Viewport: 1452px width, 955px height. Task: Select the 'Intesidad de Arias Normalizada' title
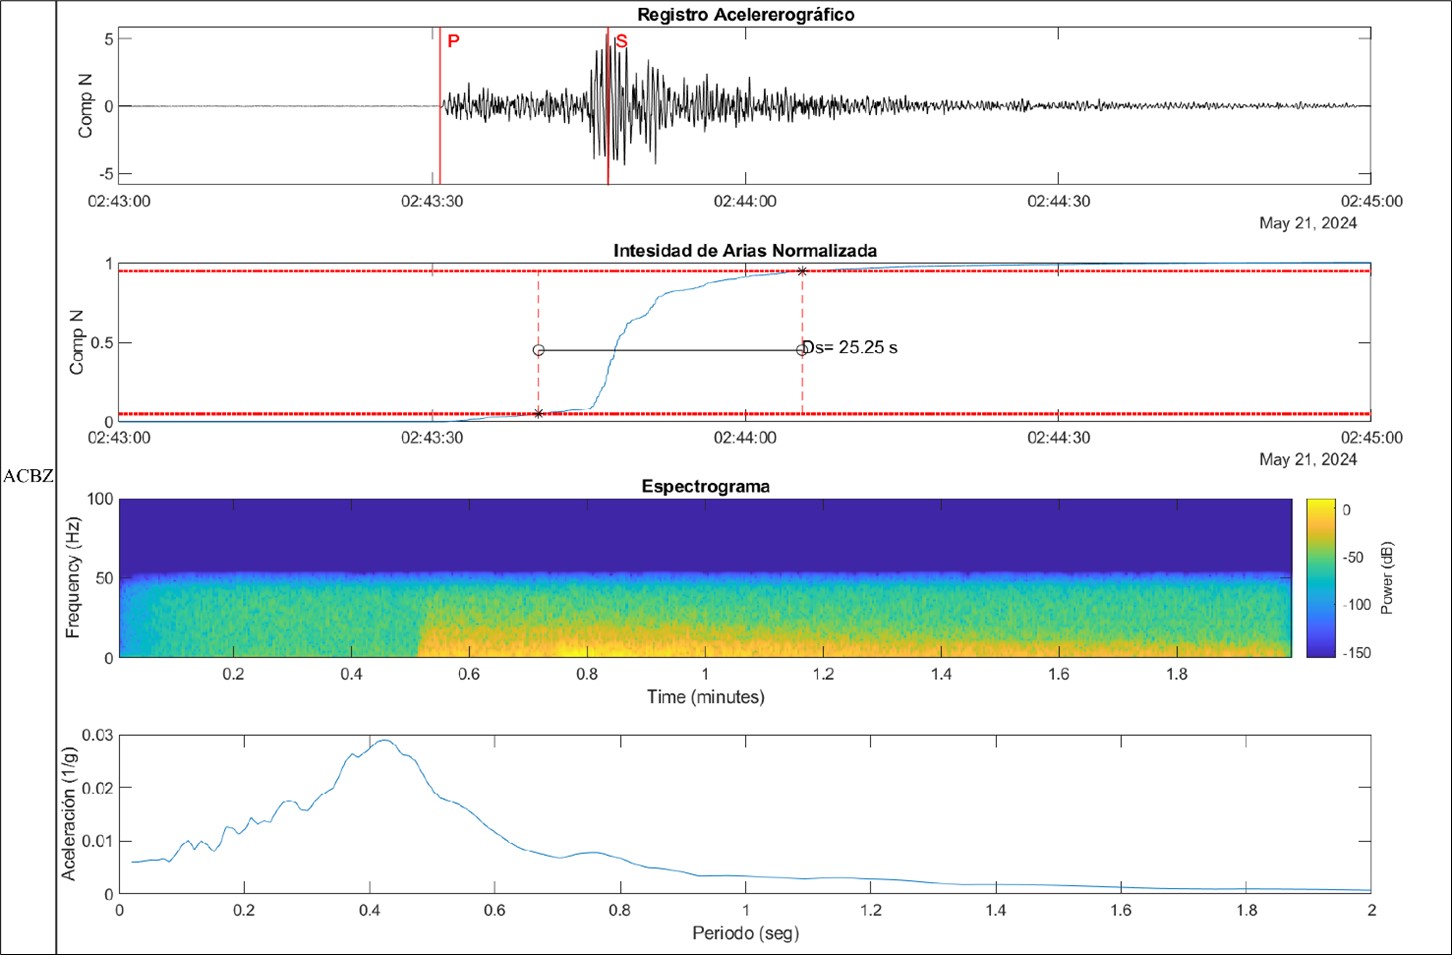(745, 251)
